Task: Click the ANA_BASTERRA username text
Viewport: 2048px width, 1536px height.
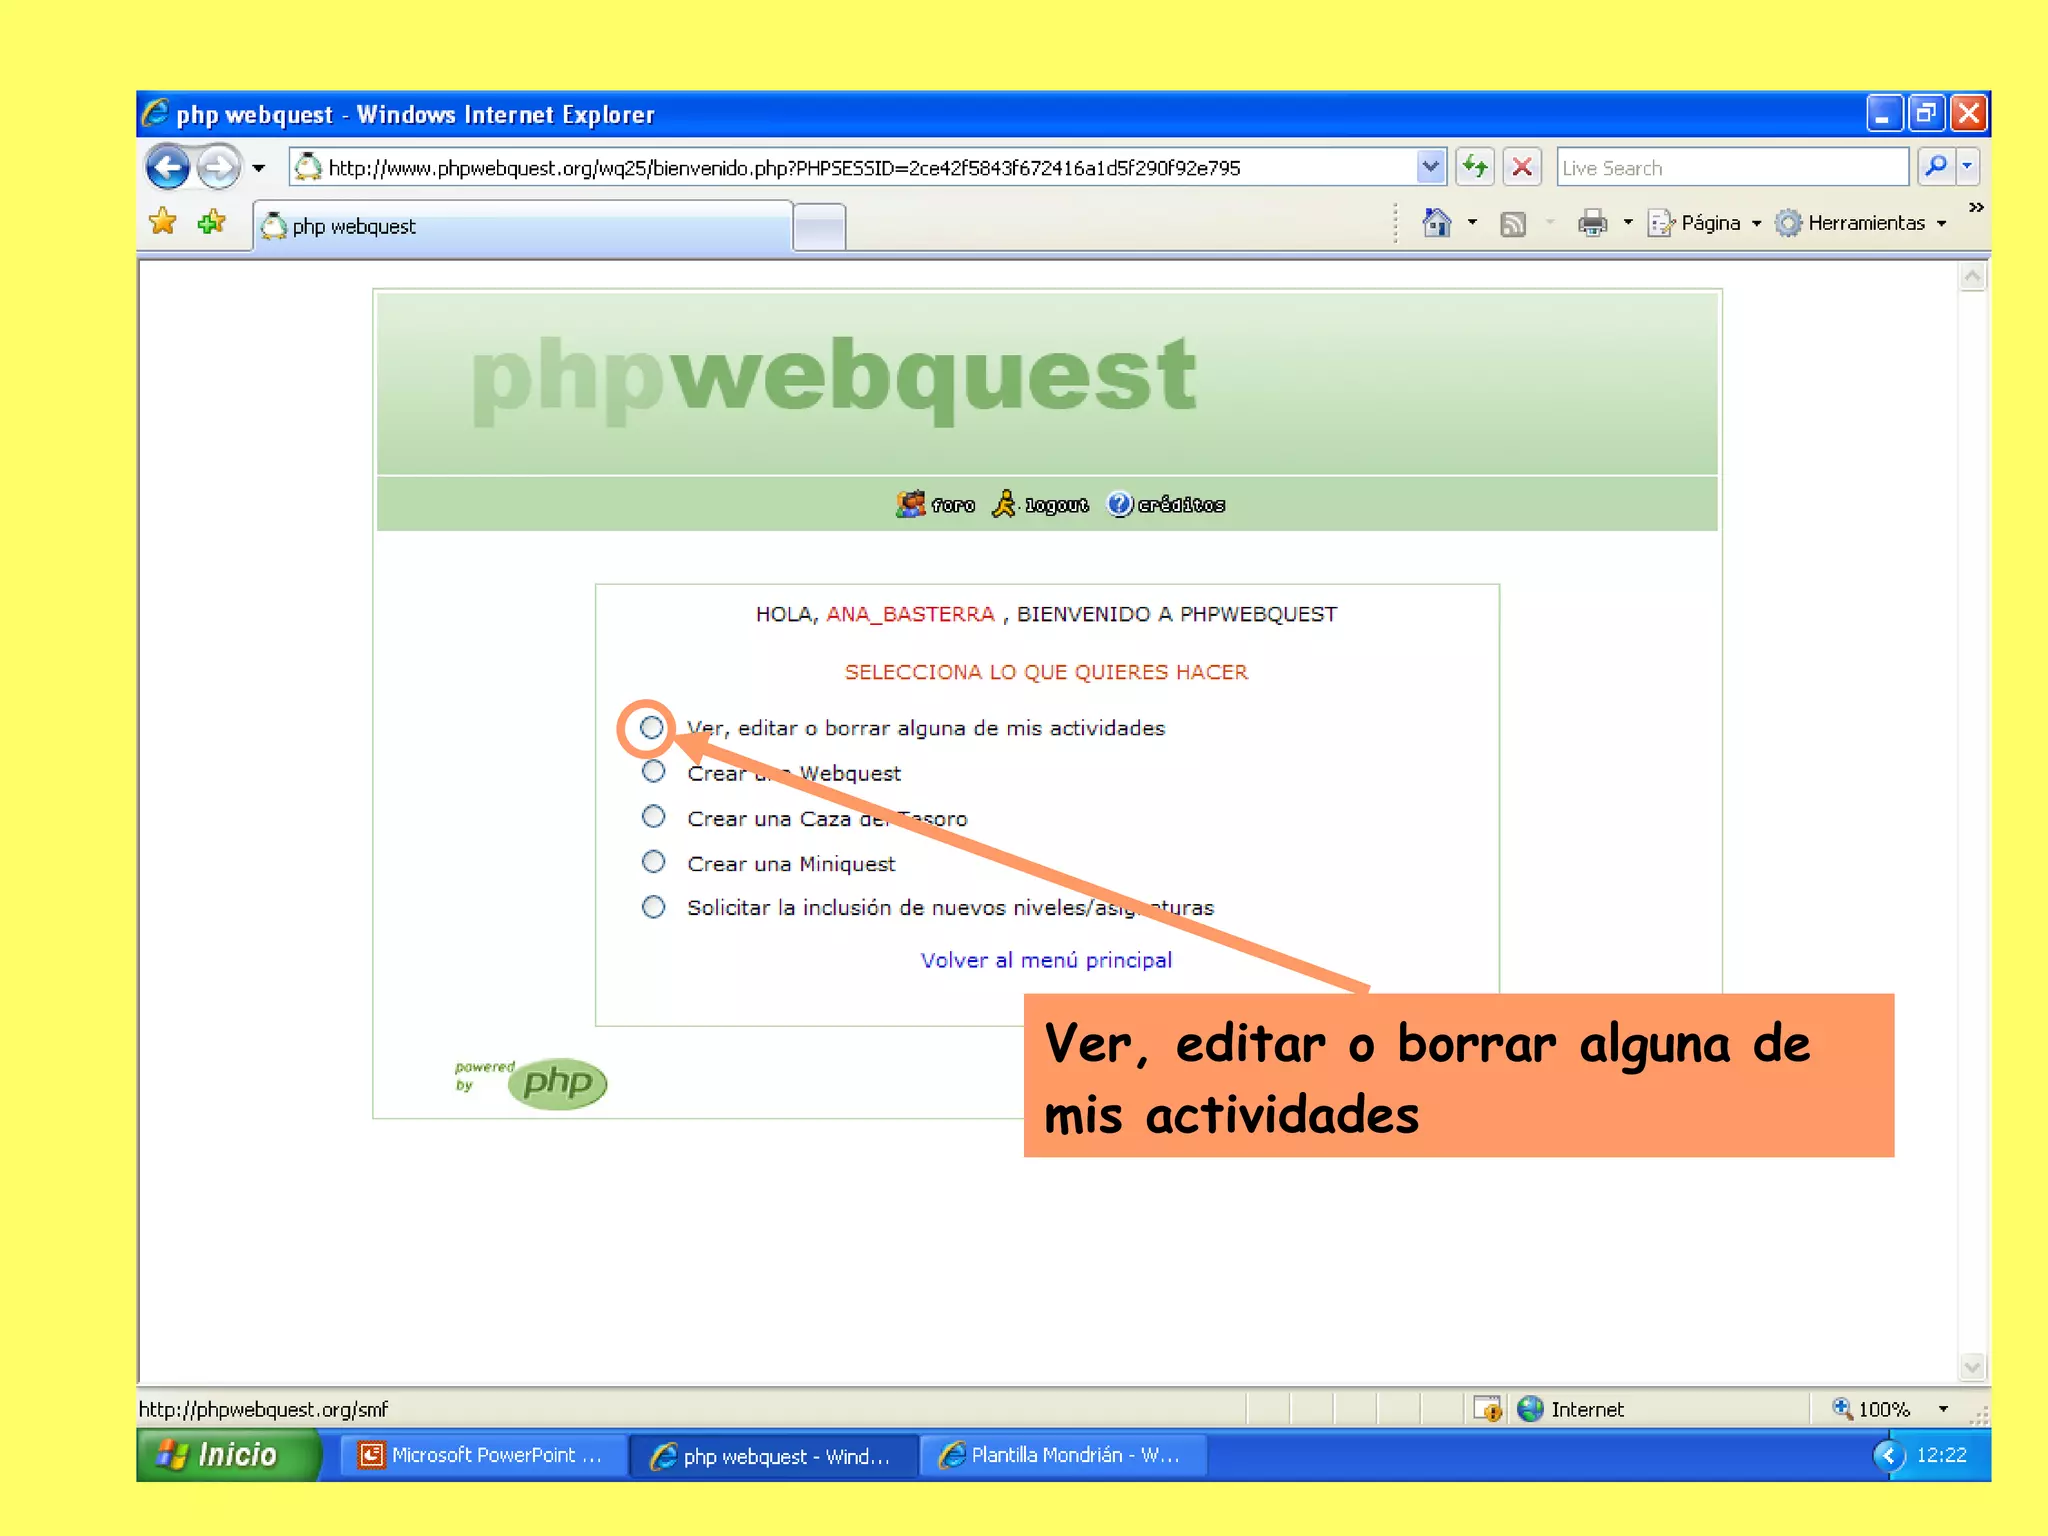Action: point(910,614)
